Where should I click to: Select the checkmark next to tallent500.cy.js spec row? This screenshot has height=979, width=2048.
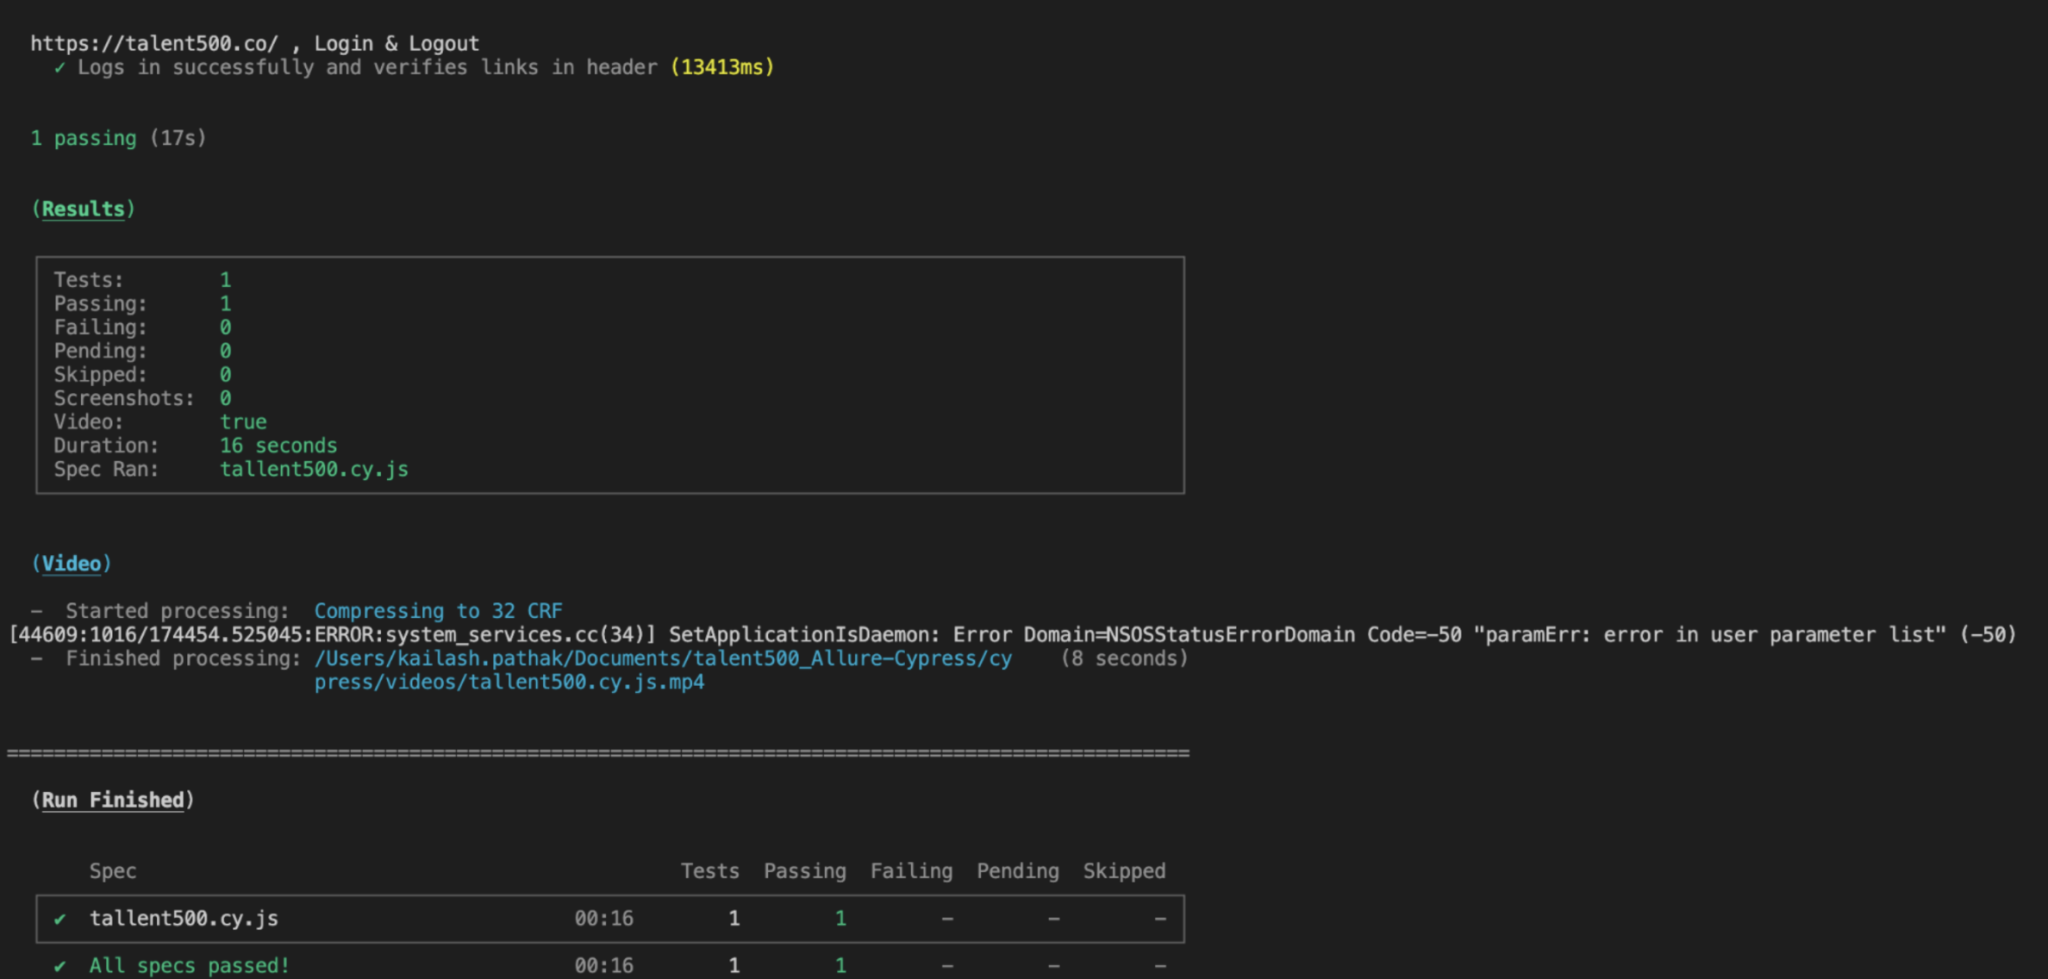(60, 918)
